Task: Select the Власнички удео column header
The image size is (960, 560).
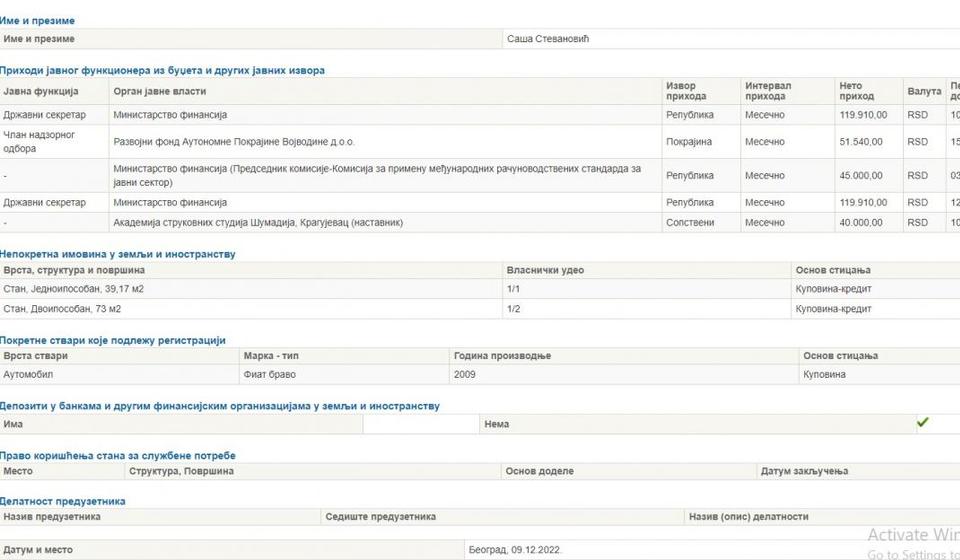Action: click(545, 270)
